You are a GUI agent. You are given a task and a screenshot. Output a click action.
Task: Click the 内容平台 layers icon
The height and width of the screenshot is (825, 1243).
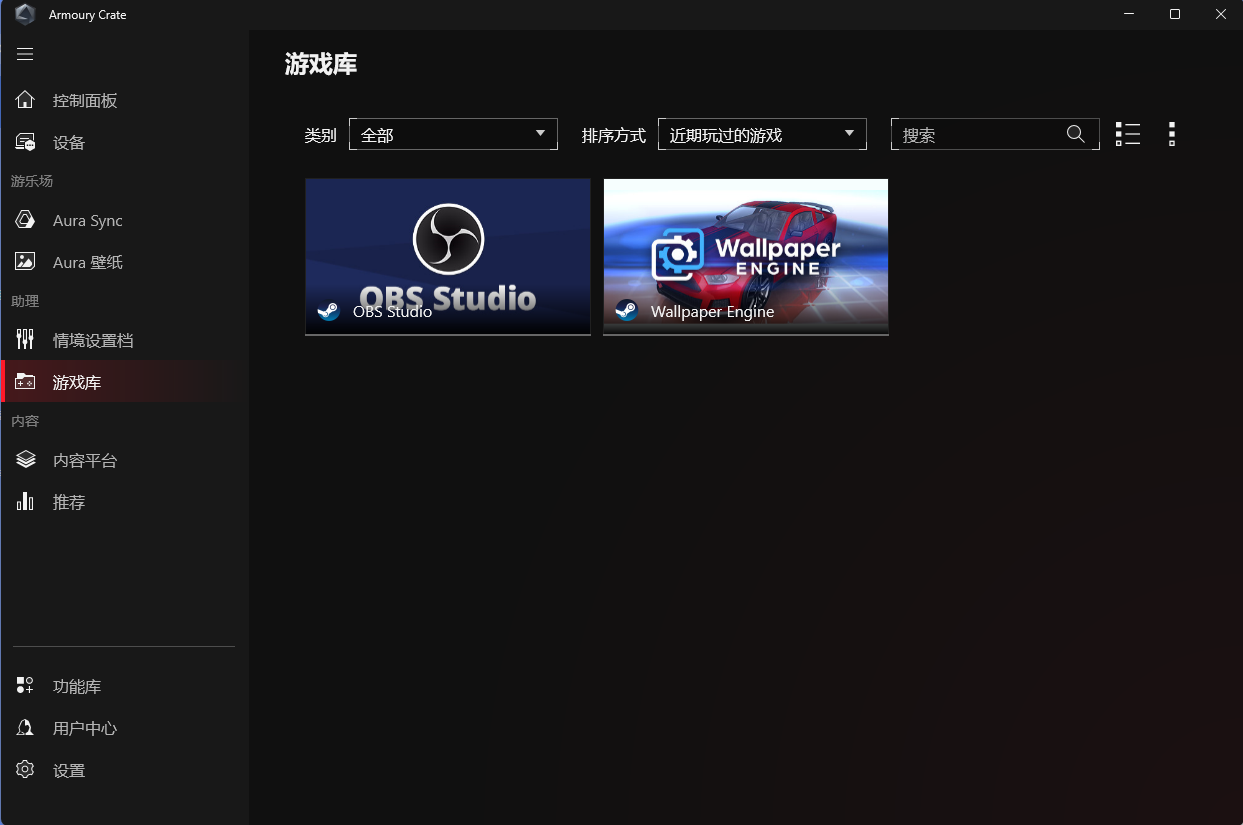coord(26,460)
